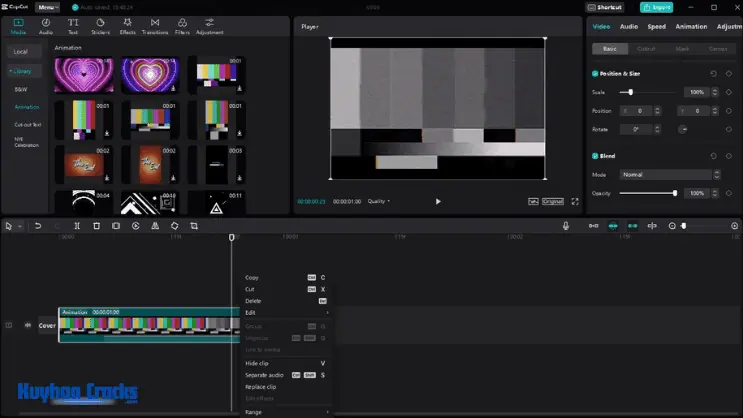Expand the player Quality dropdown
This screenshot has width=743, height=418.
[x=379, y=201]
